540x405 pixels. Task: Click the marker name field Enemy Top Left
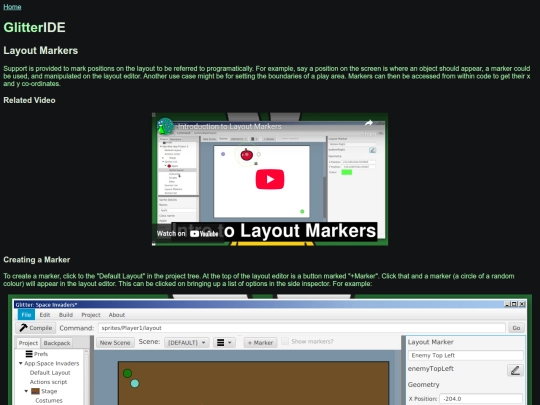[x=465, y=355]
